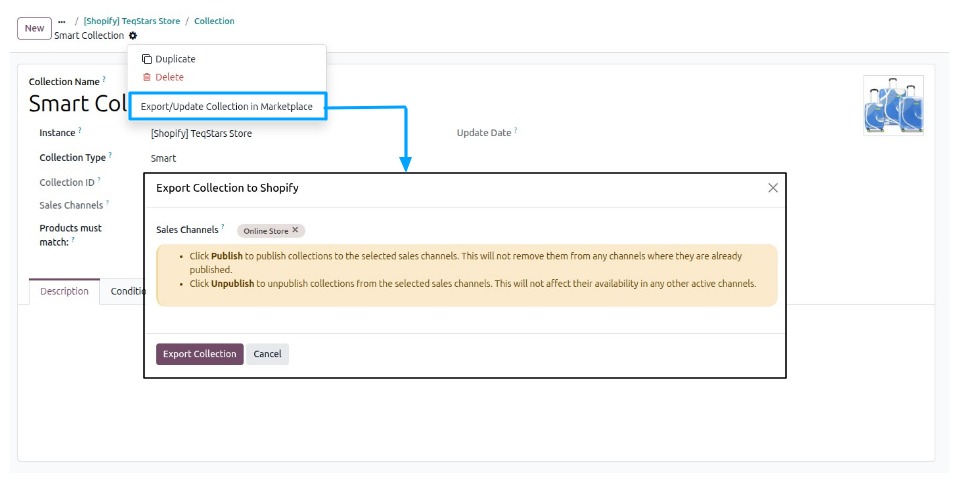Click the New button
The image size is (958, 483).
click(34, 28)
